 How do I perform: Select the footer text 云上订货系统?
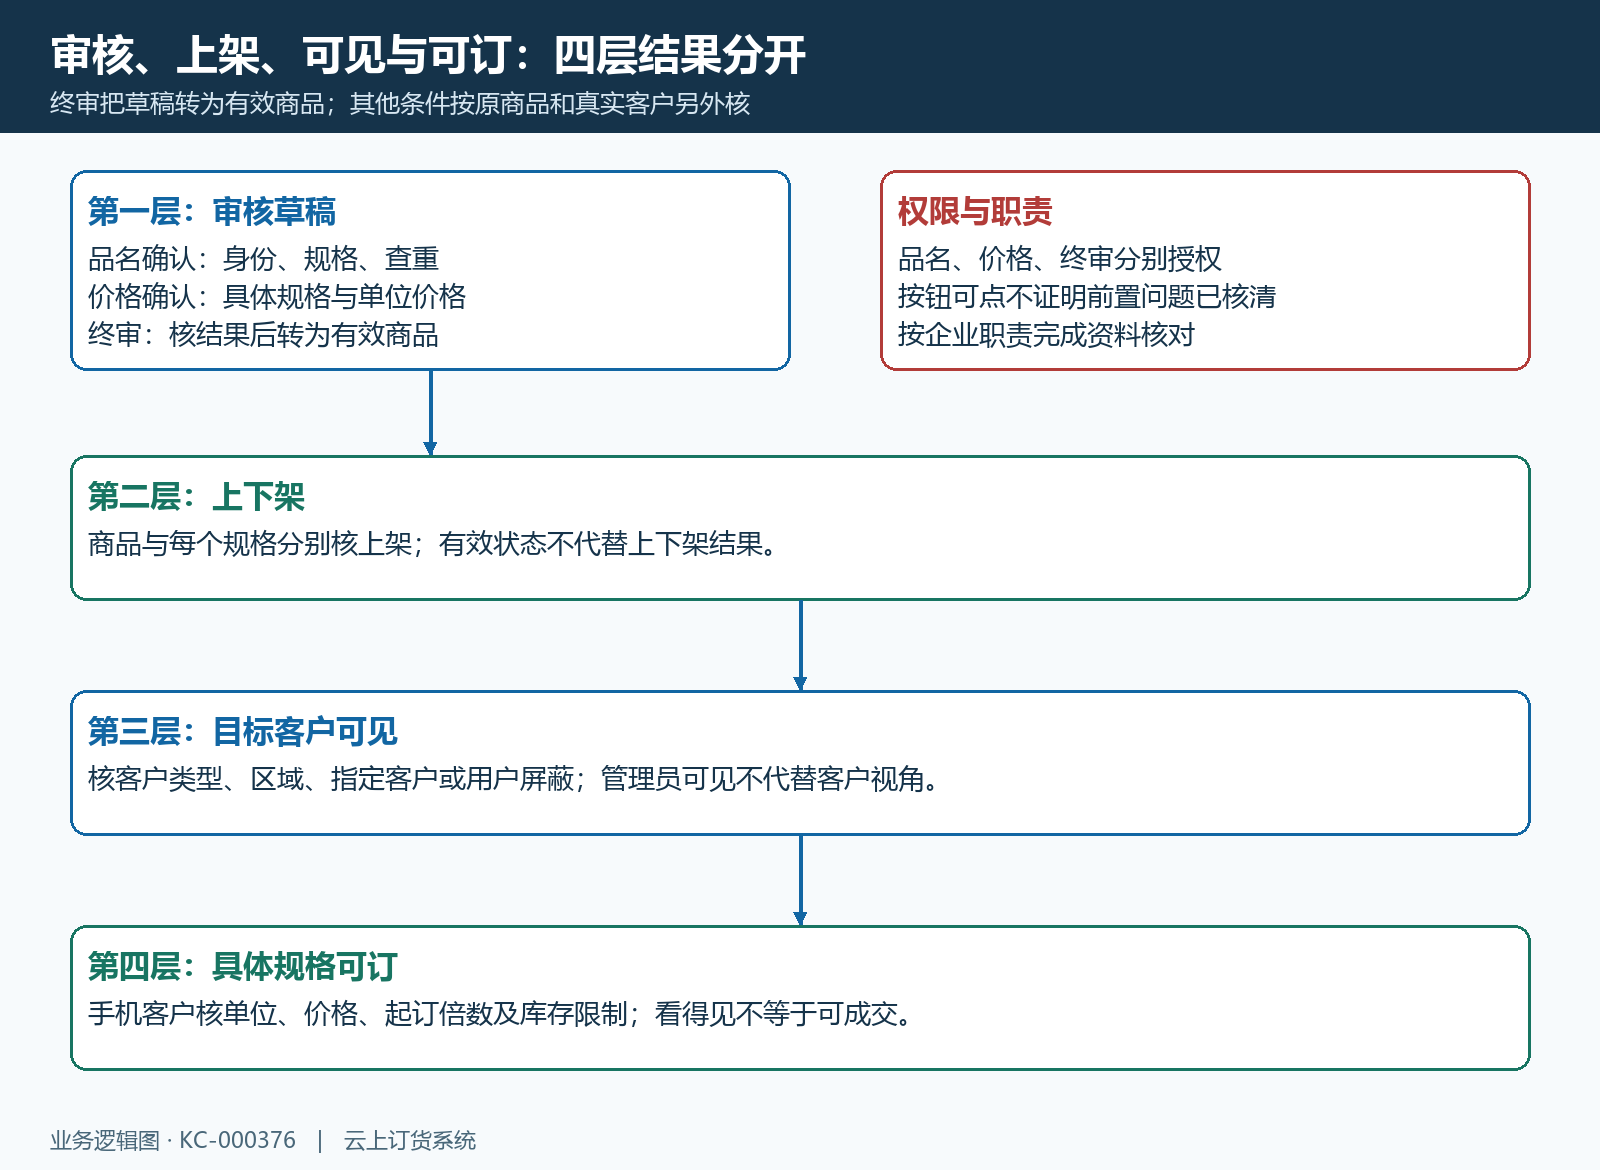(x=410, y=1141)
